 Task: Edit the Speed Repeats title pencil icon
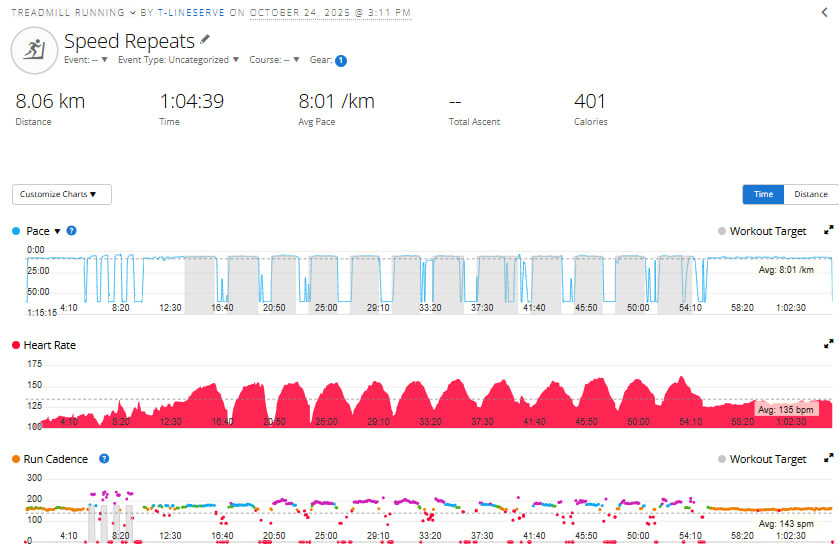205,40
